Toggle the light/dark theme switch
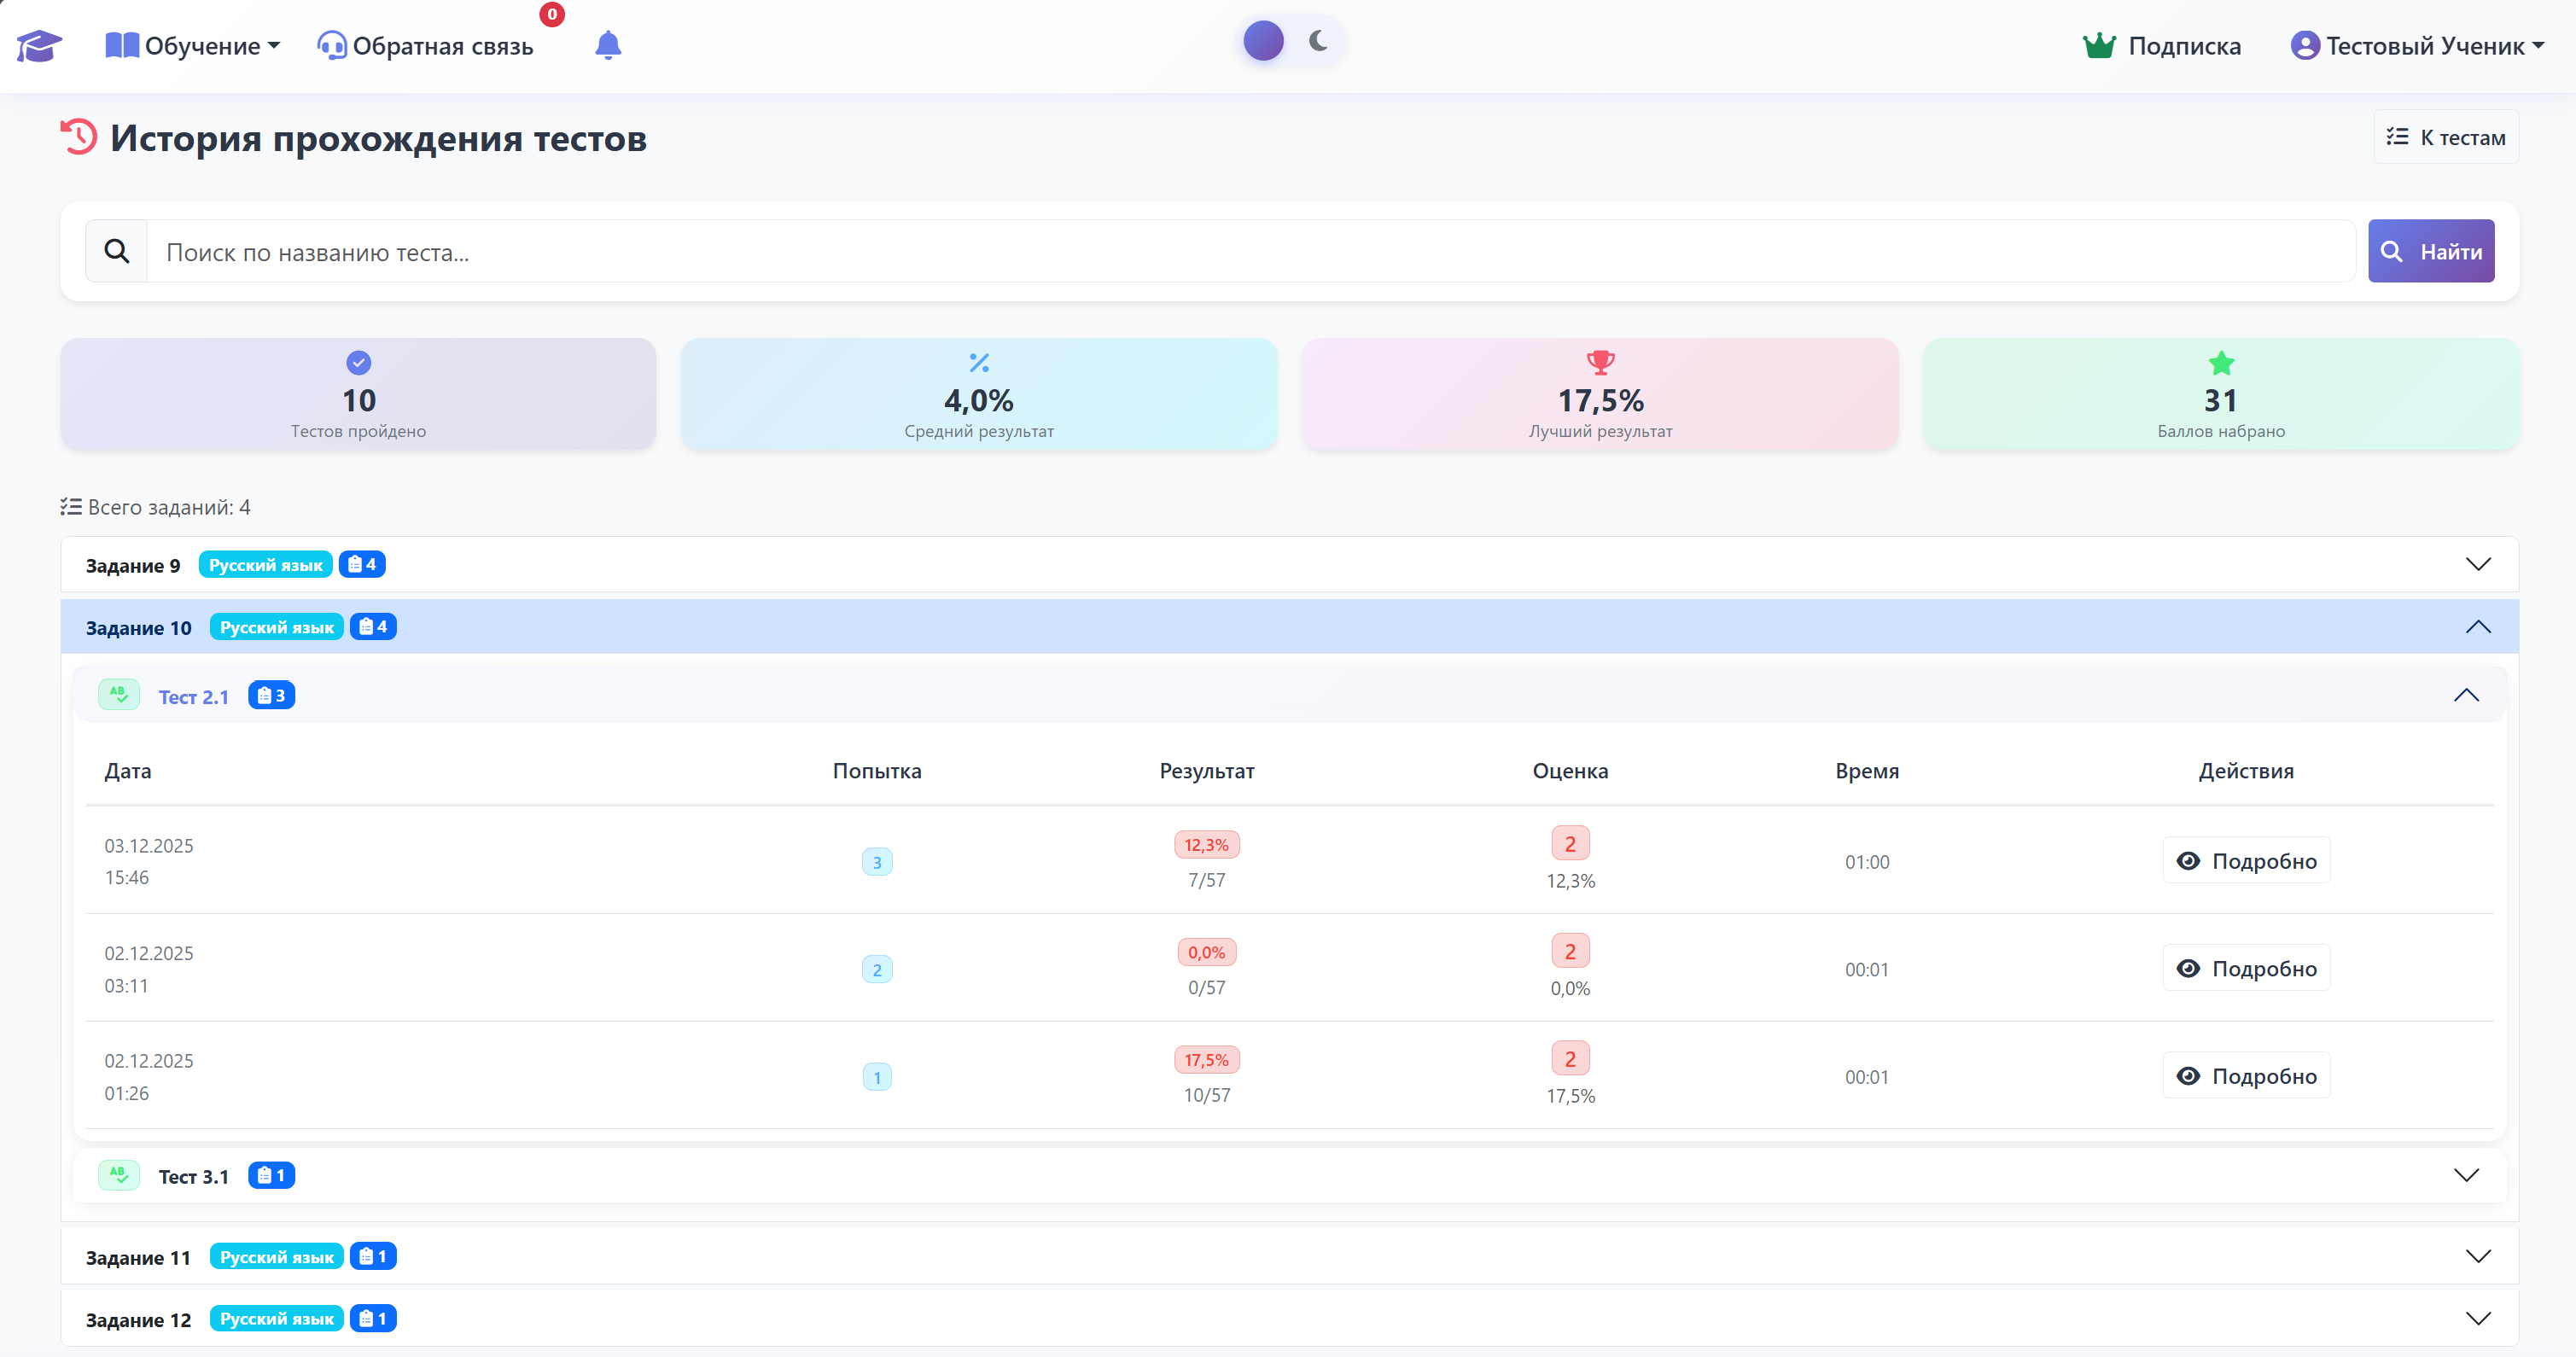This screenshot has width=2576, height=1357. click(x=1290, y=41)
